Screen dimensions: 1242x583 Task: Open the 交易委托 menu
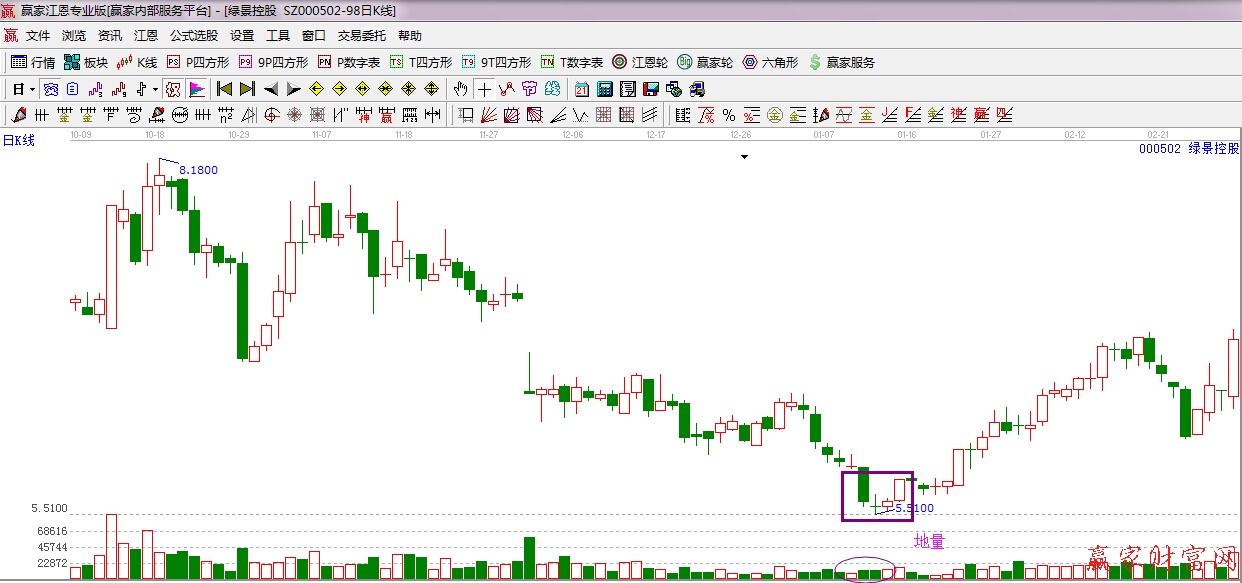361,36
